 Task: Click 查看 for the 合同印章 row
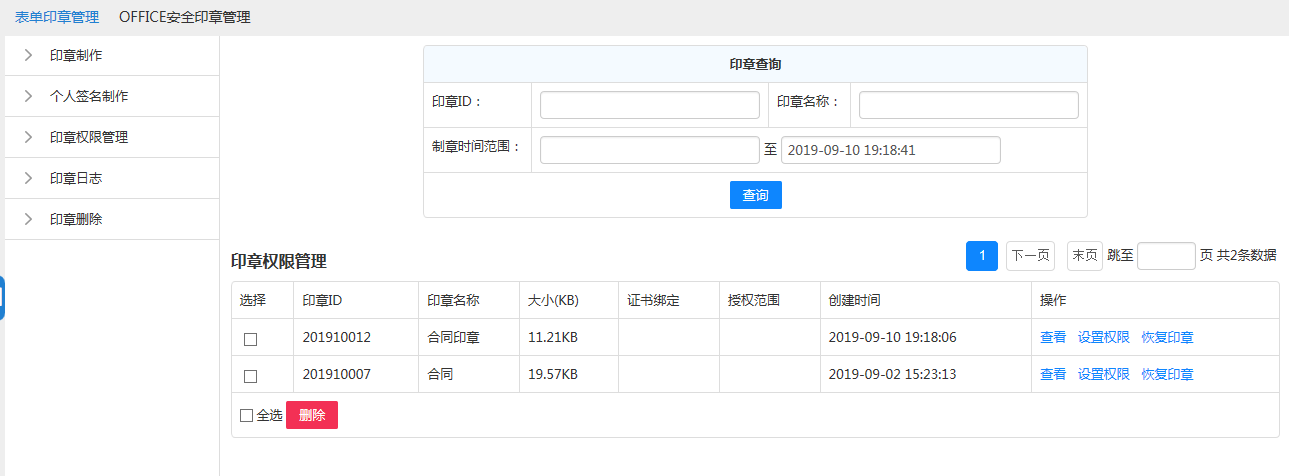[1053, 338]
